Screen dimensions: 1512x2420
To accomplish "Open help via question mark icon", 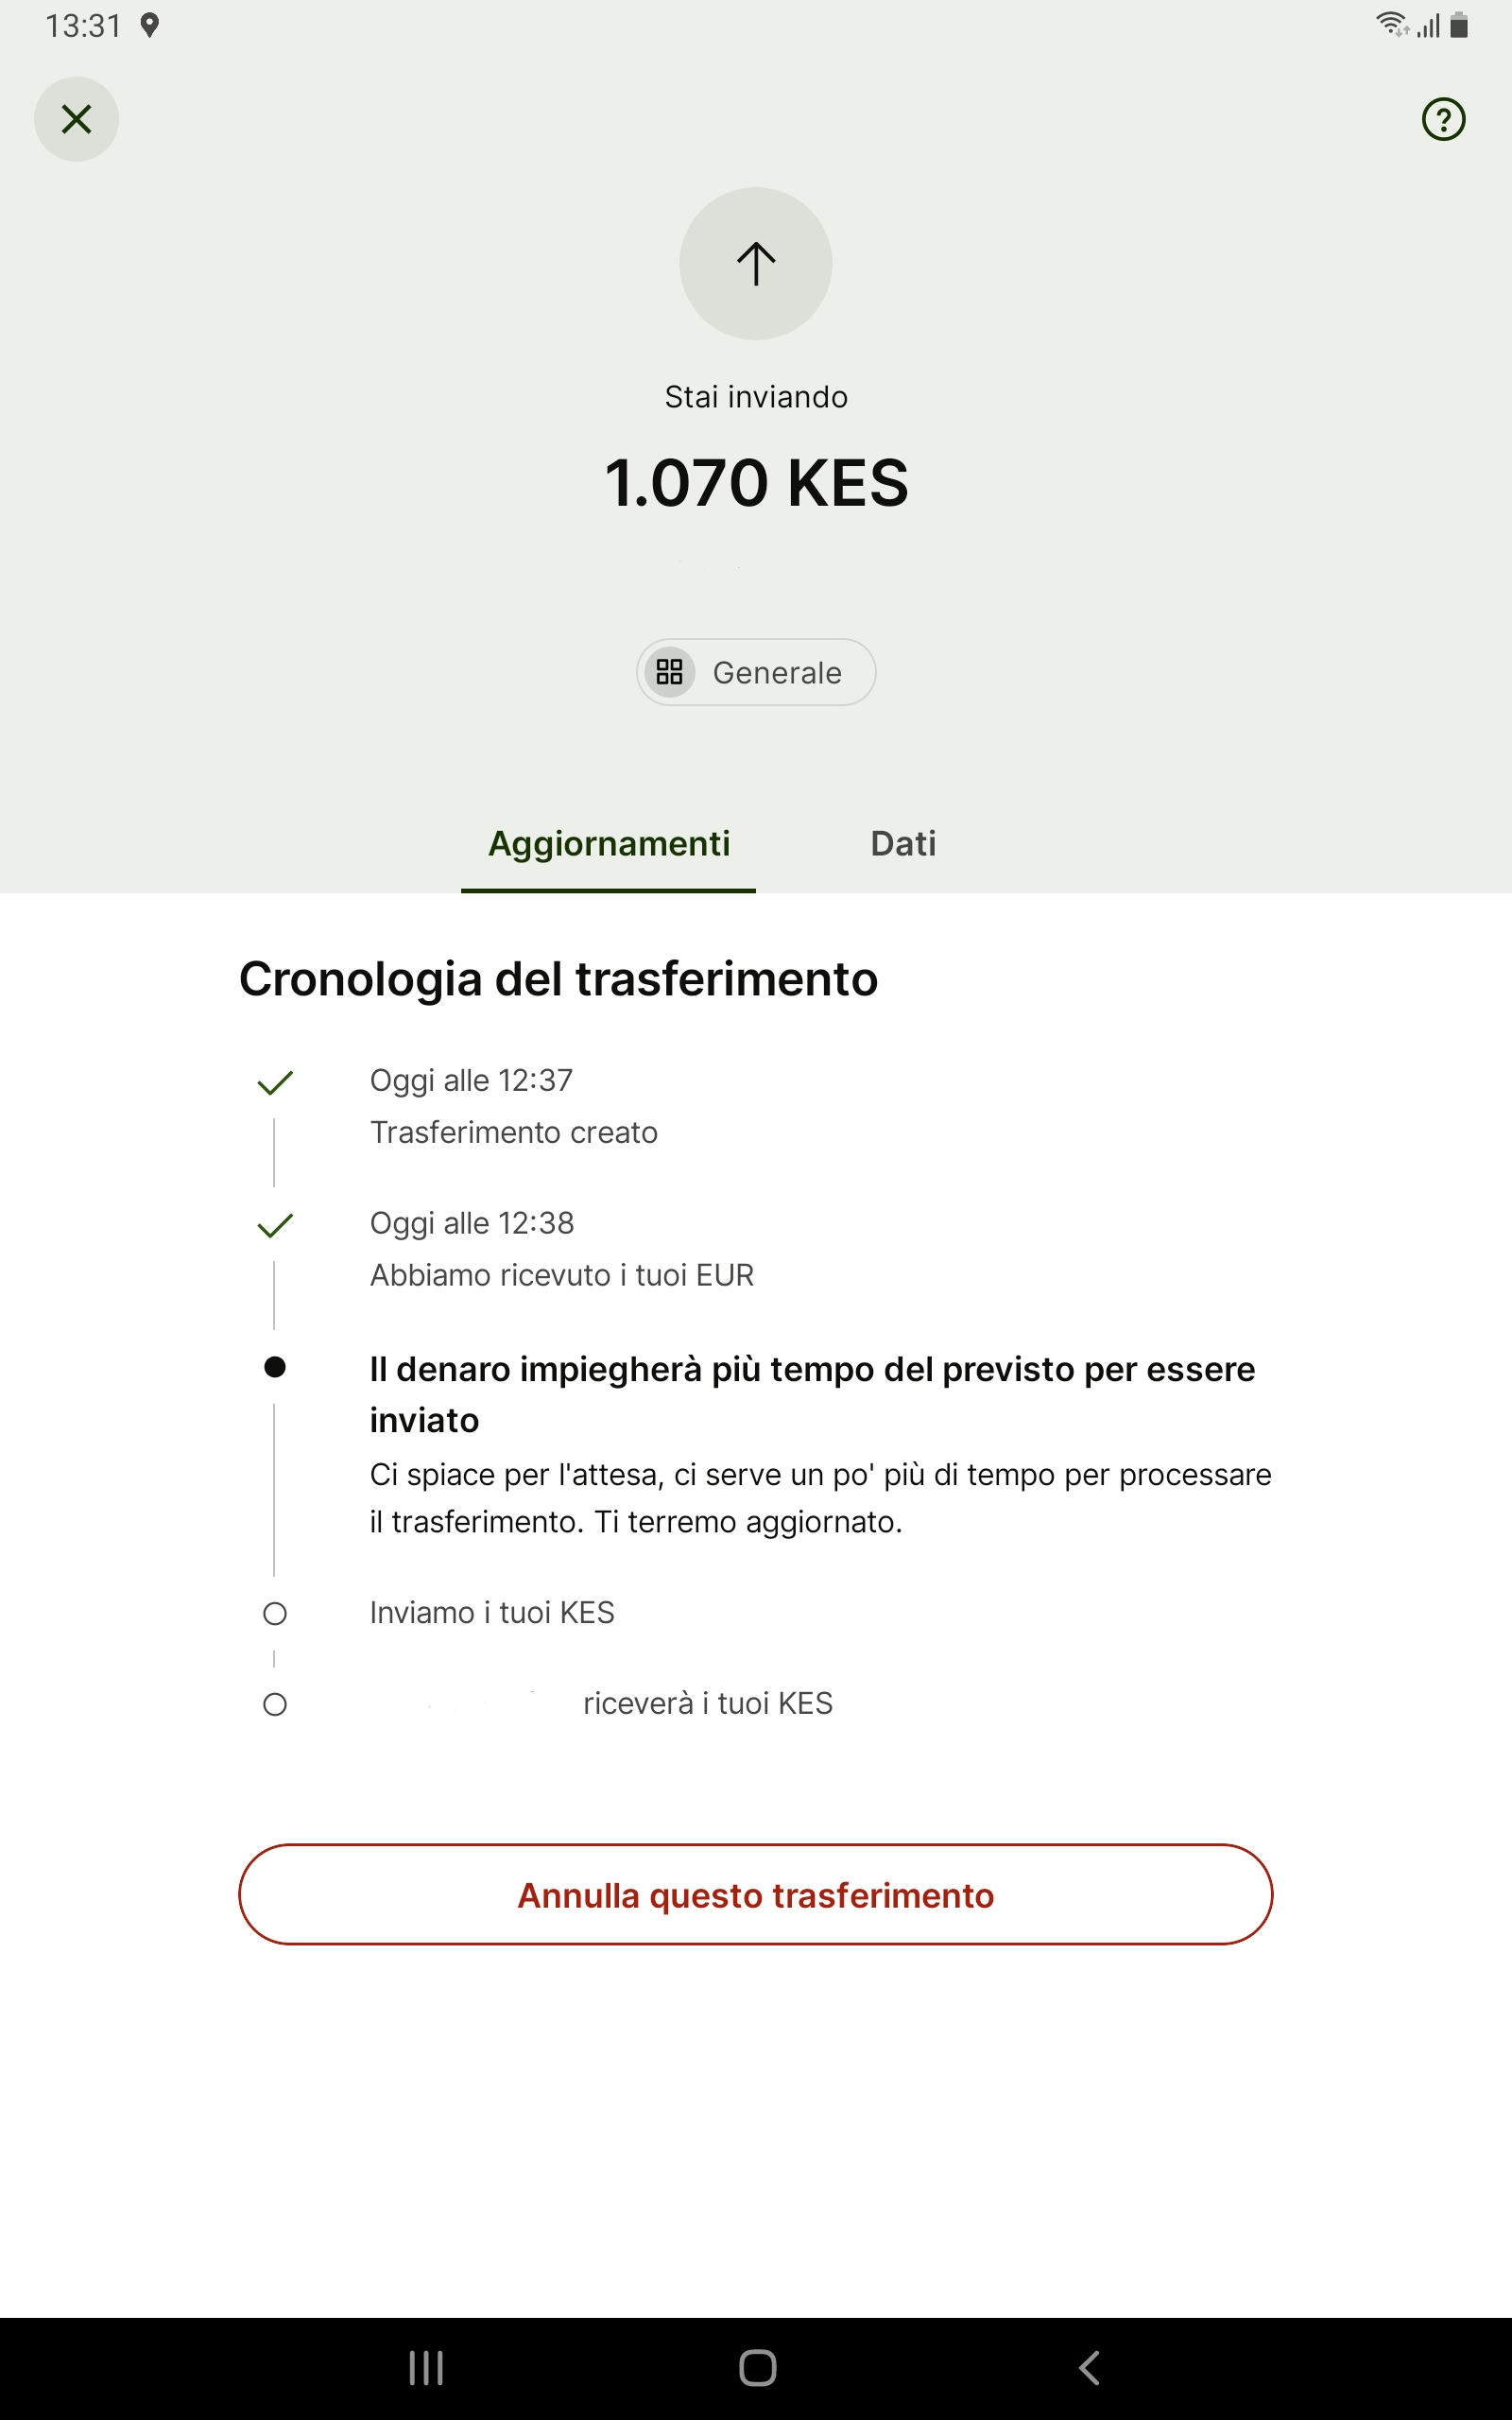I will pos(1443,119).
